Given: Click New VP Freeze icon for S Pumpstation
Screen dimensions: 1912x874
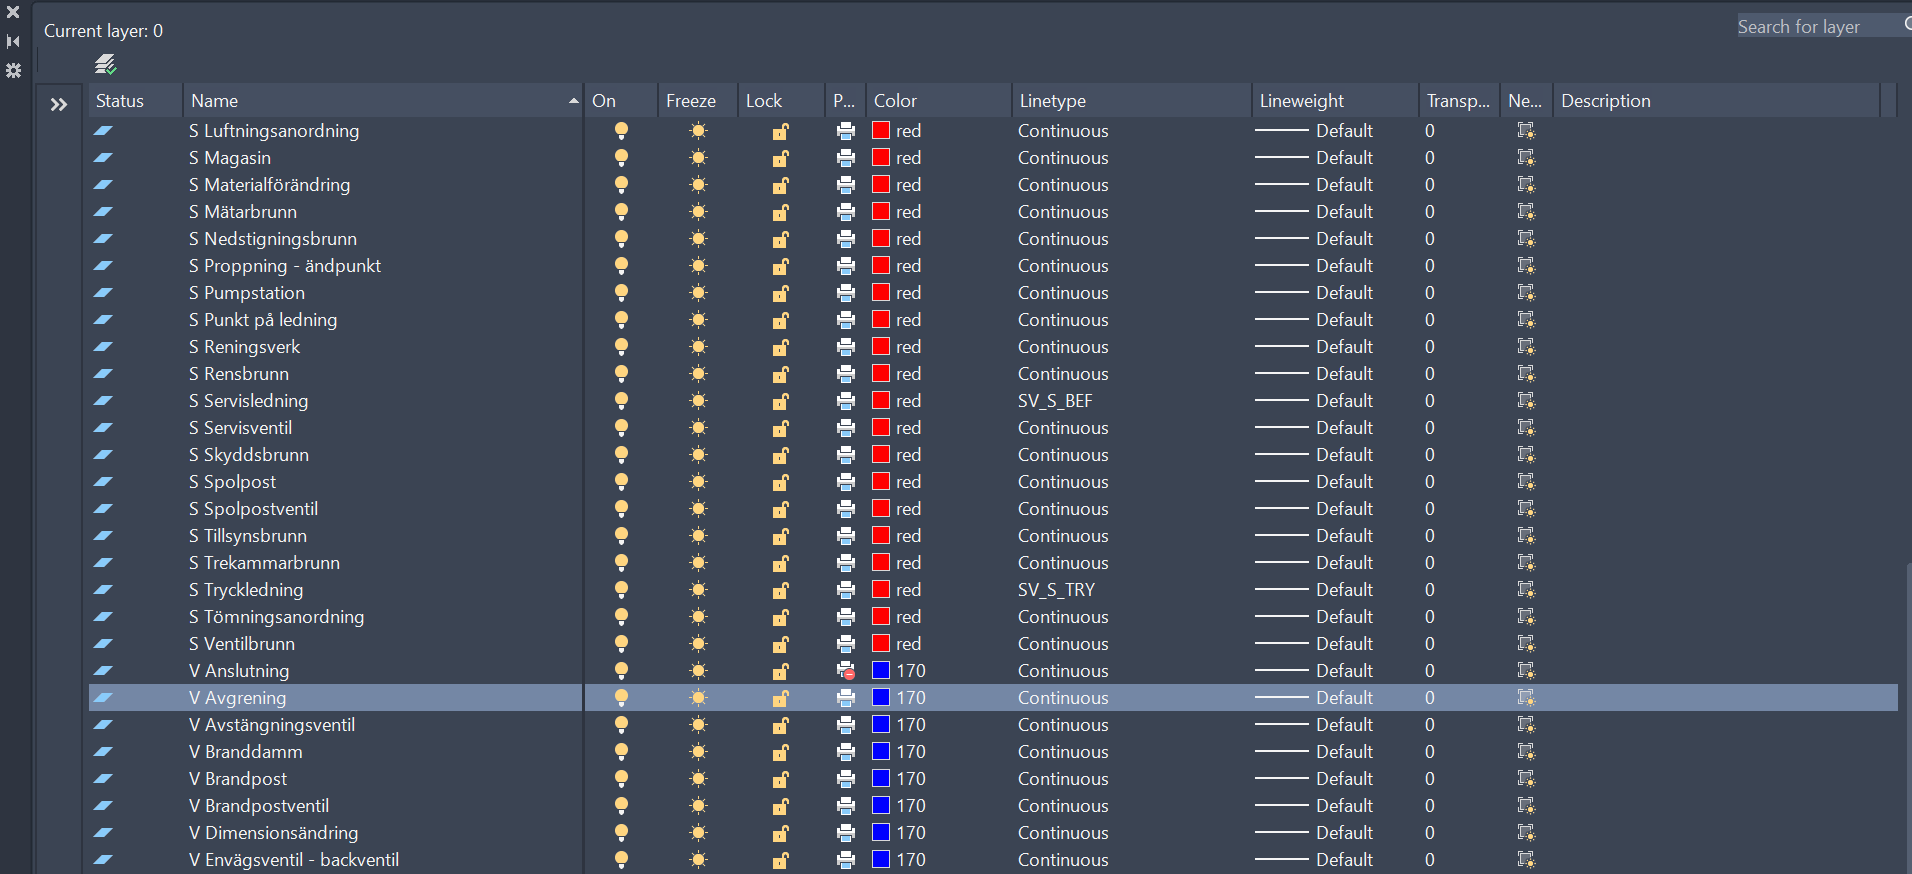Looking at the screenshot, I should click(1525, 293).
